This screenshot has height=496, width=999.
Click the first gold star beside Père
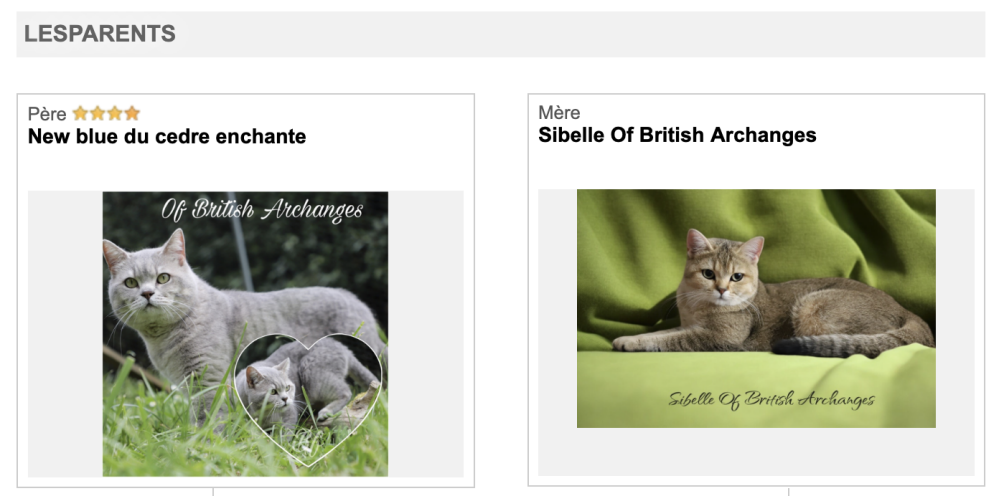80,114
